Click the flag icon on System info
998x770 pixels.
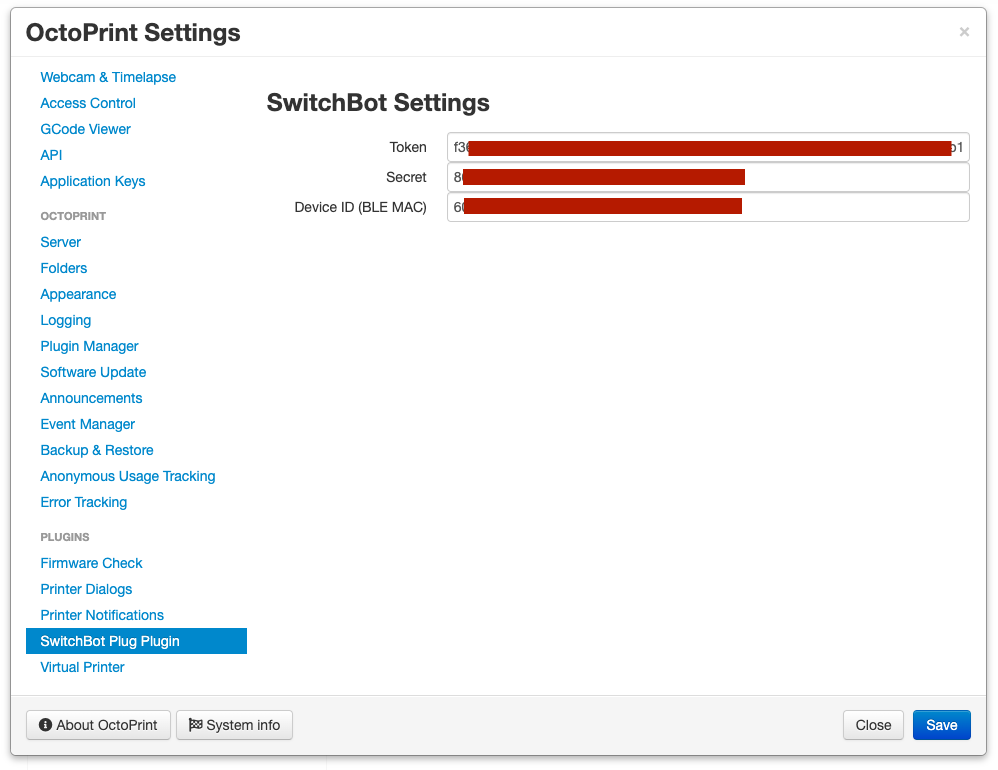[x=195, y=725]
